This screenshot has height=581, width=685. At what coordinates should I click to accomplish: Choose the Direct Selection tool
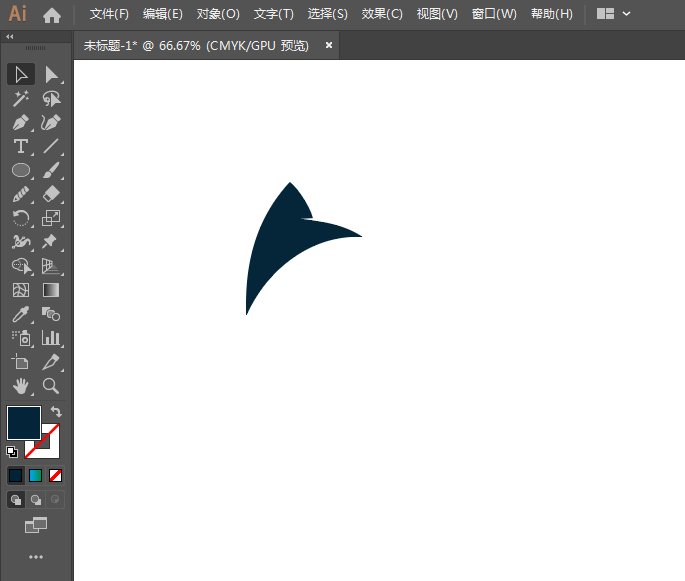click(x=51, y=74)
